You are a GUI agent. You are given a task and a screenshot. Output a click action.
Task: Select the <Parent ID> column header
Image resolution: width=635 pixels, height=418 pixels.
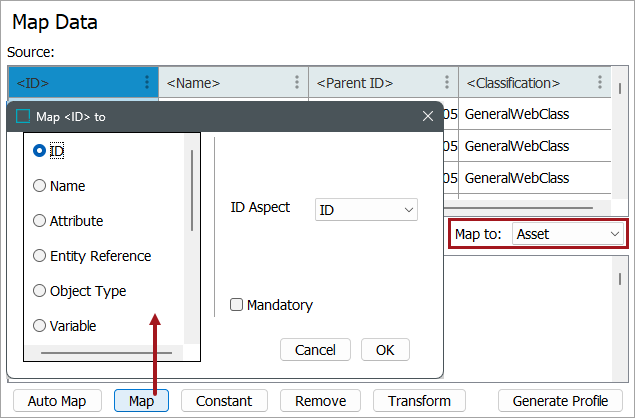[383, 82]
